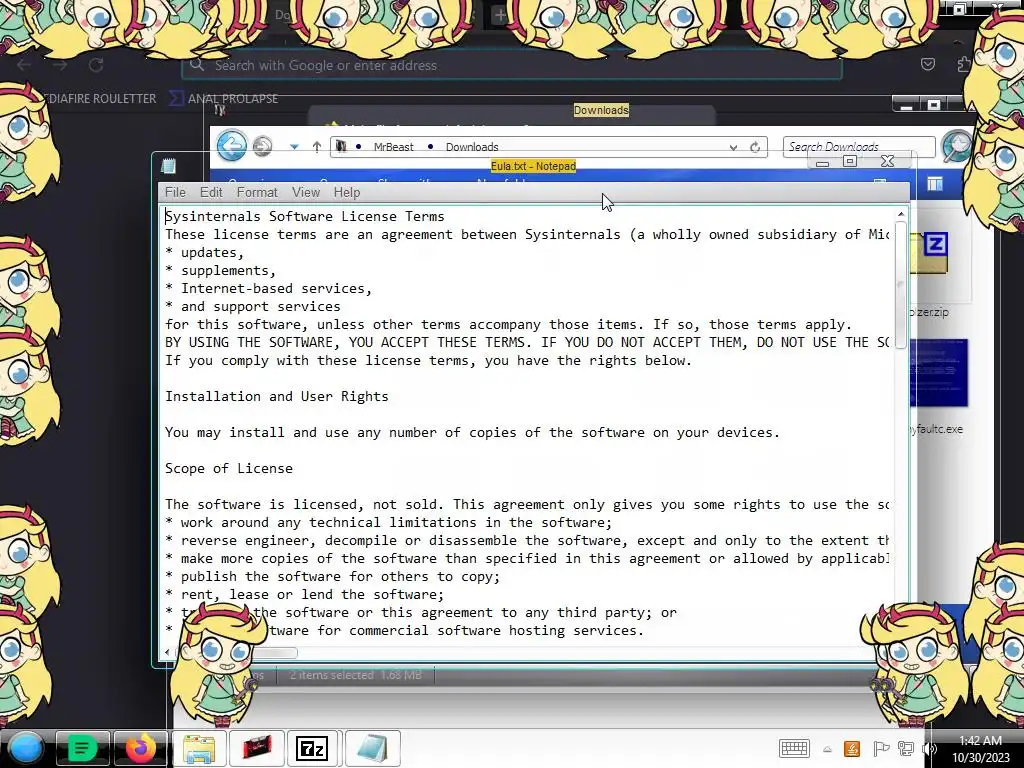Click '* publish the software for others' line
Screen dimensions: 1024x768
click(332, 577)
